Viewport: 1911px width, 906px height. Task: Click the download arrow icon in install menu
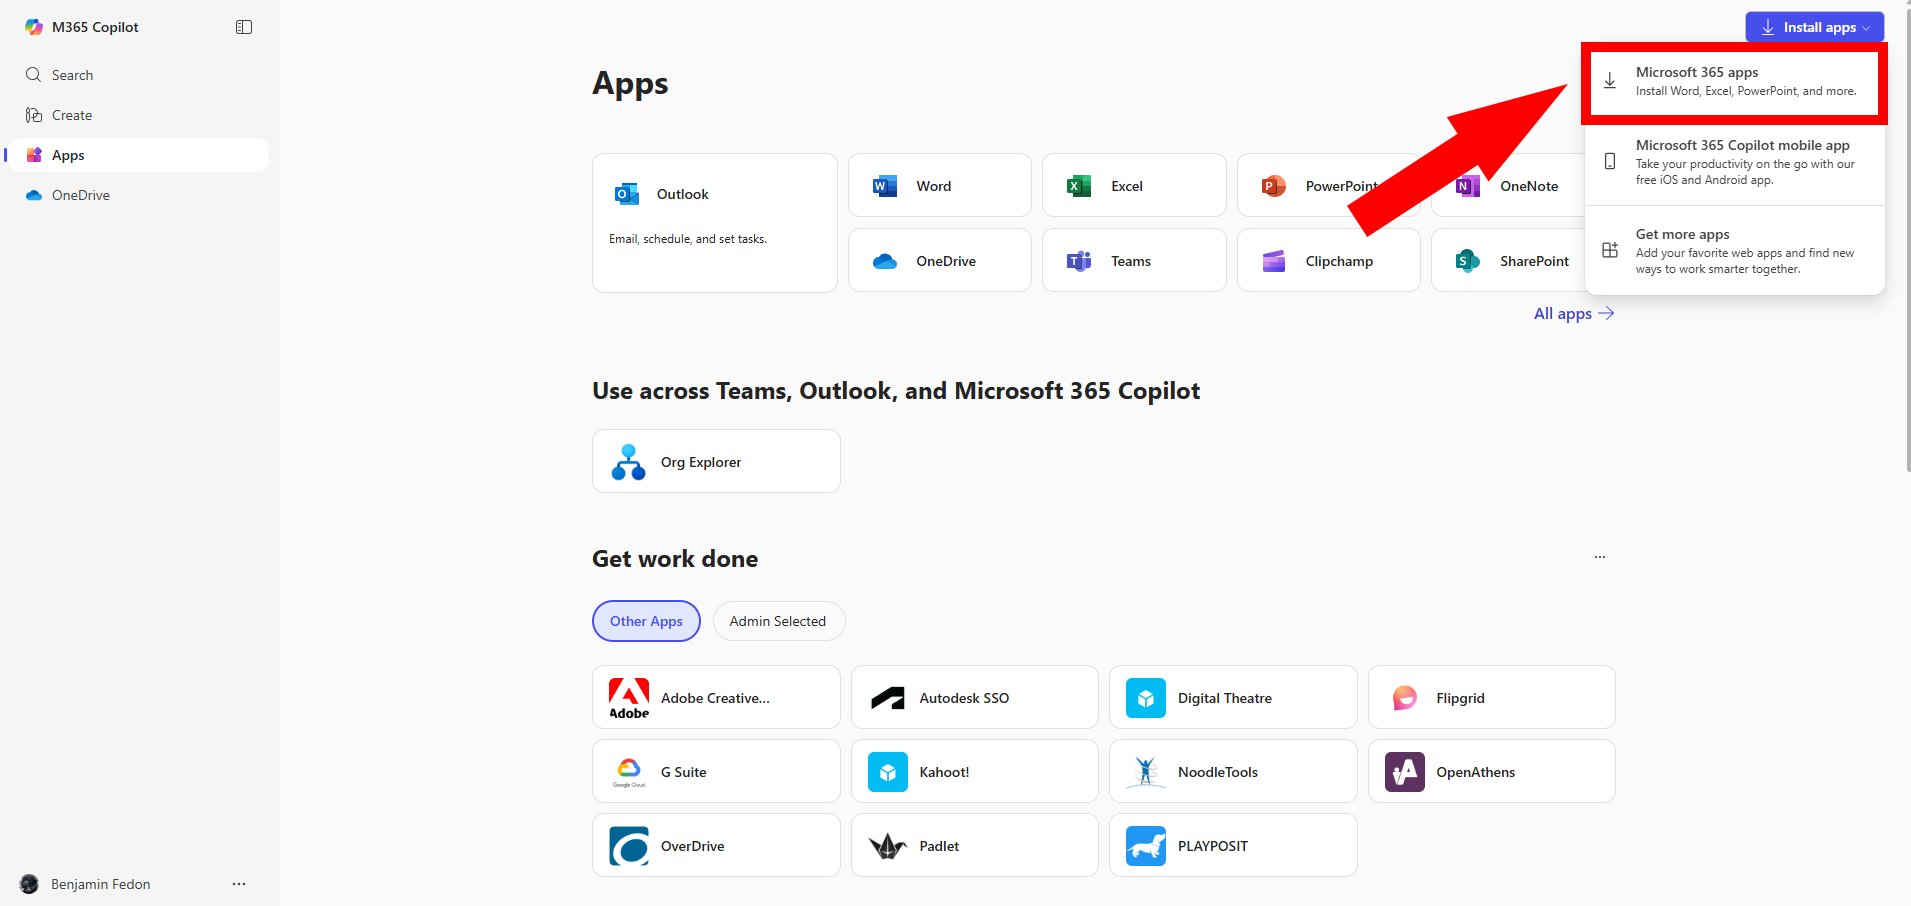click(1610, 81)
